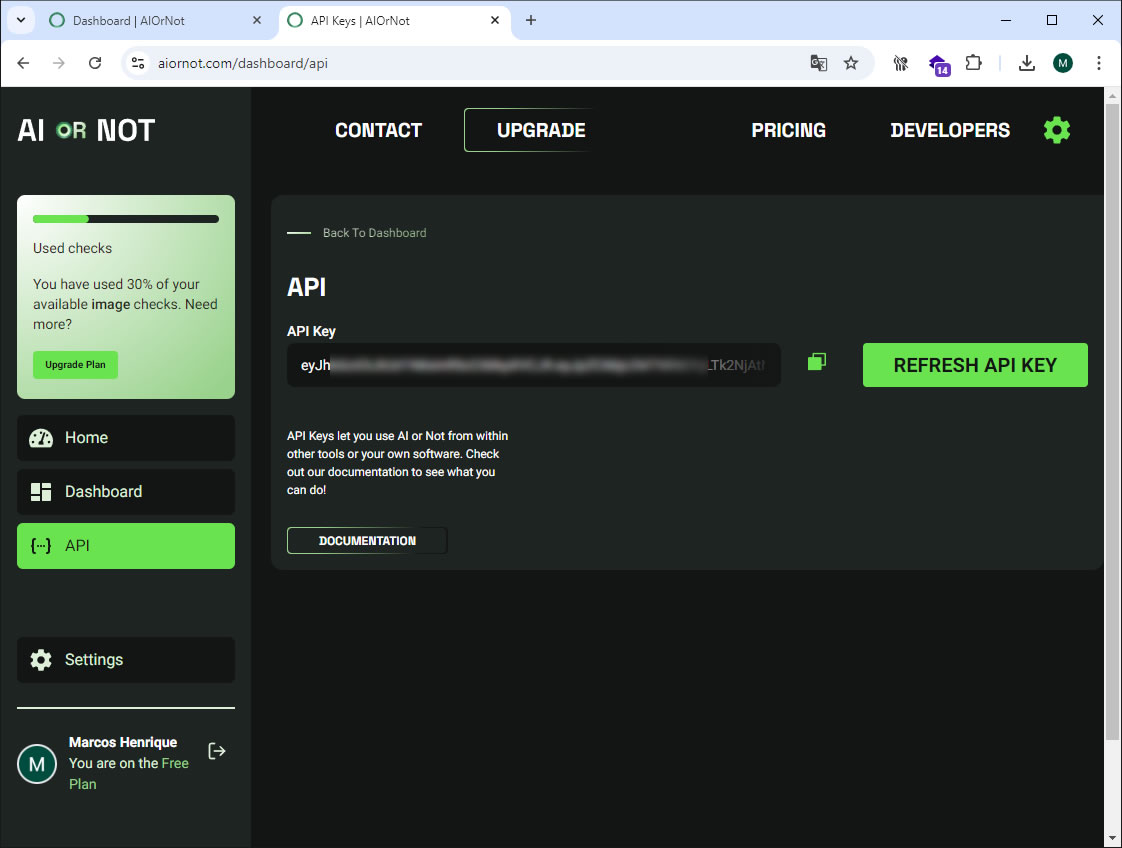This screenshot has width=1122, height=848.
Task: Click the API Key text field
Action: [x=534, y=365]
